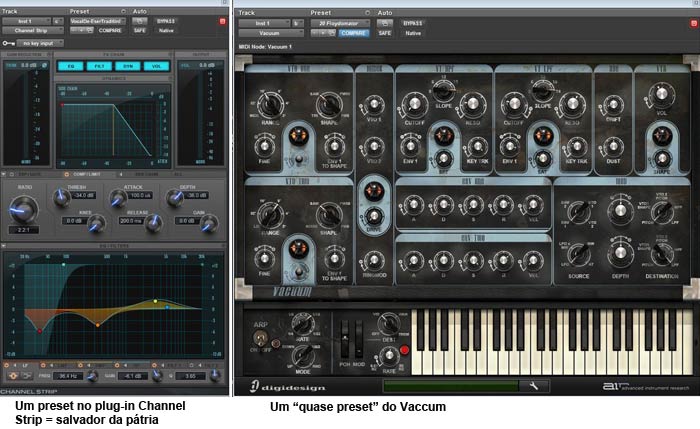700x429 pixels.
Task: Toggle BYPASS in the Channel Strip window
Action: coord(166,21)
